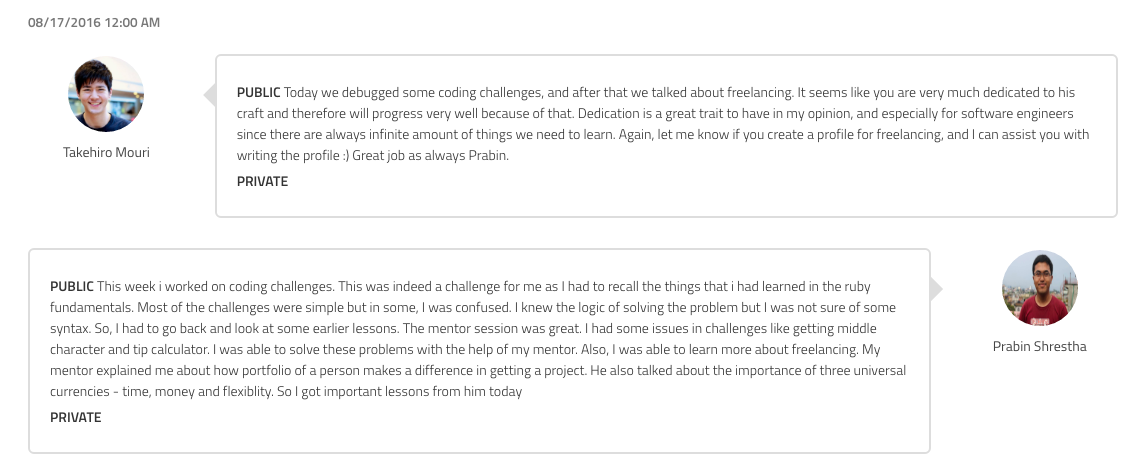Click 'So I got important lessons from him today'

click(399, 391)
